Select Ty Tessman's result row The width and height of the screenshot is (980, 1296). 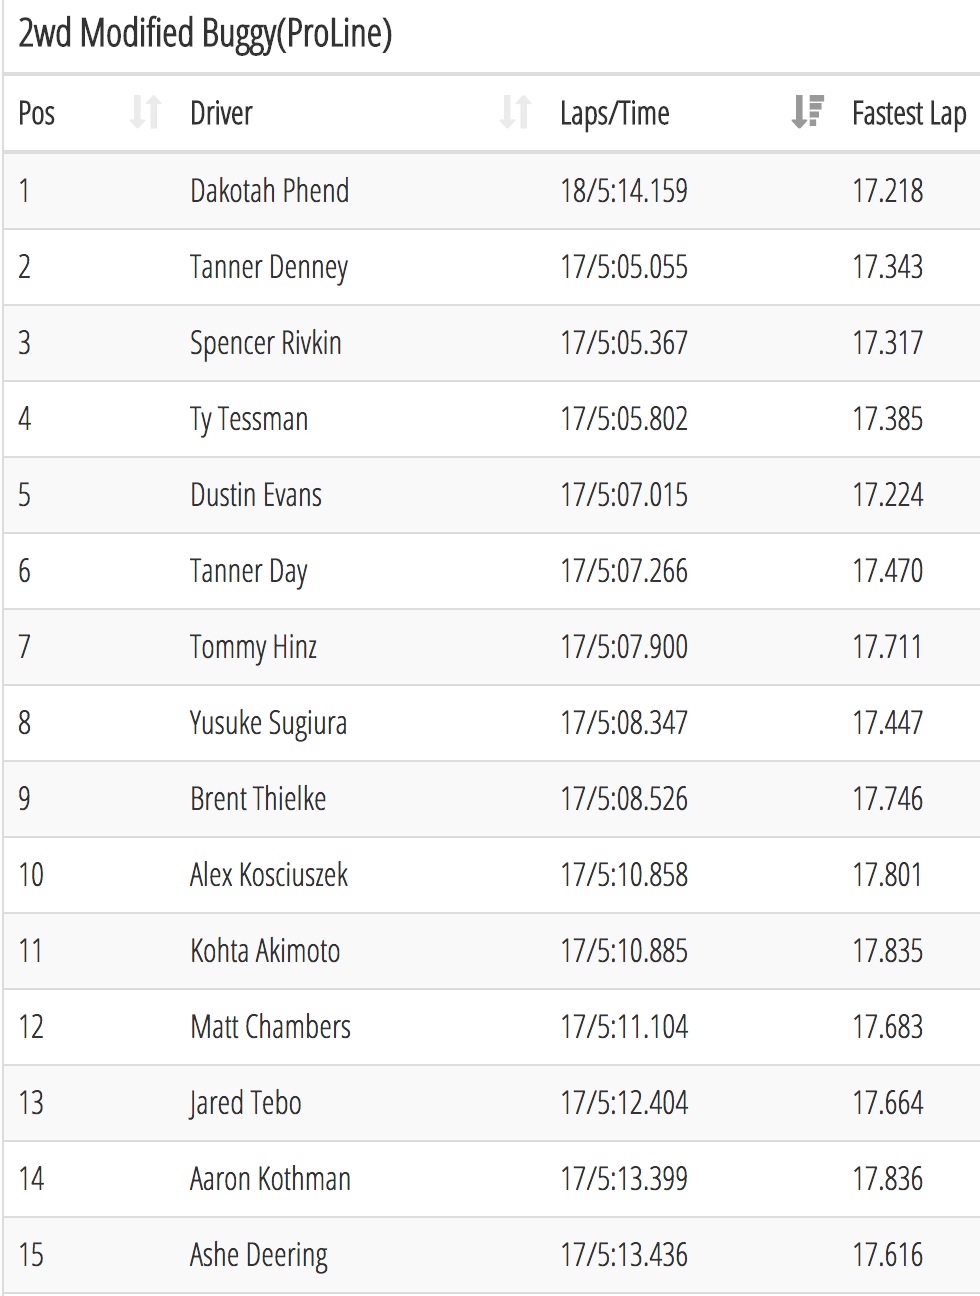(x=492, y=419)
